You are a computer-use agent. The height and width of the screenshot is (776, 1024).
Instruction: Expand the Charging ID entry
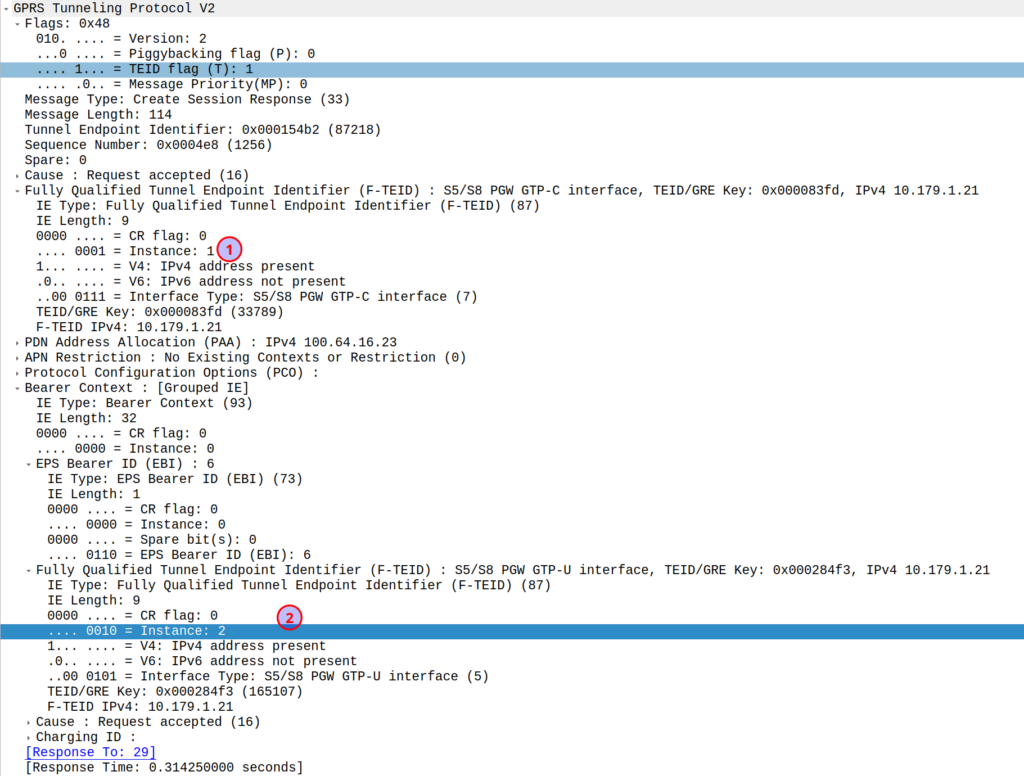[x=28, y=737]
